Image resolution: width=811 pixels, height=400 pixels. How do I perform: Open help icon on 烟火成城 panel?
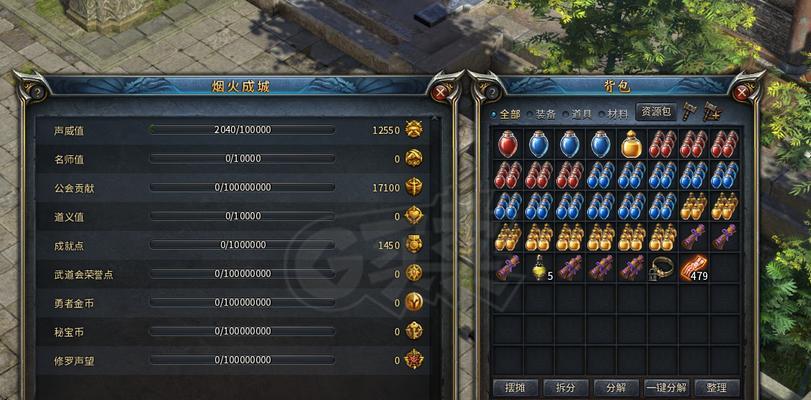pyautogui.click(x=37, y=93)
